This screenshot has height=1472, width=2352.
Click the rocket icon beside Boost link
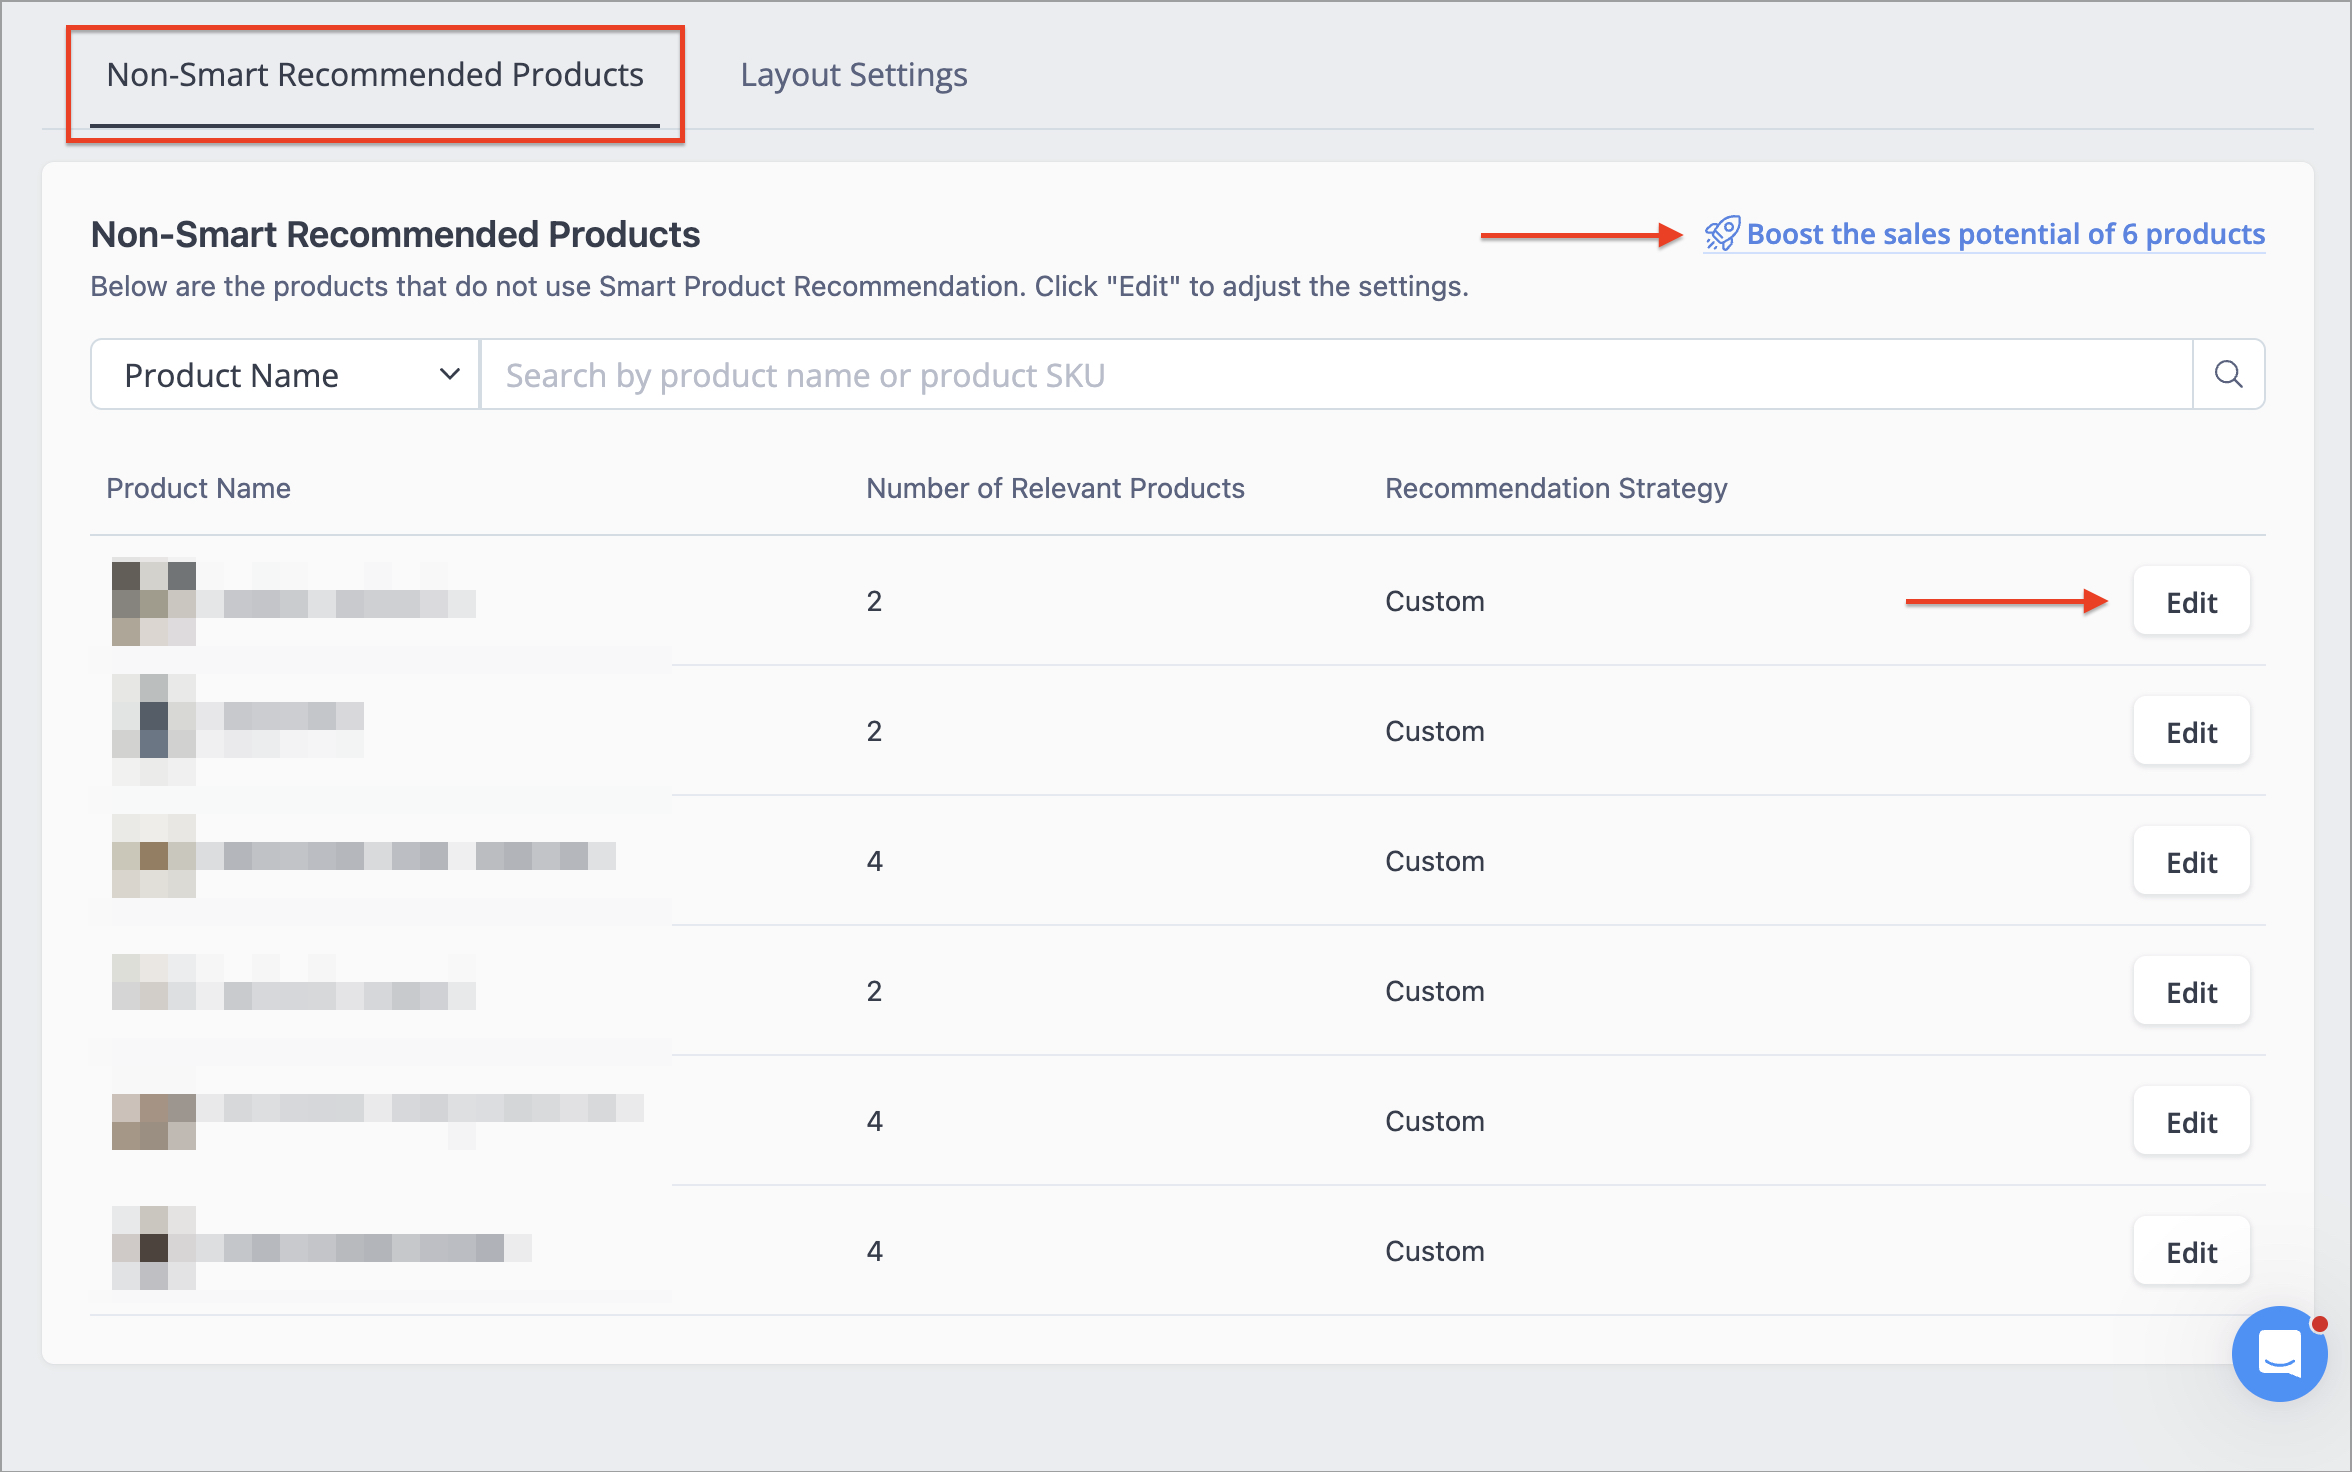click(x=1722, y=233)
